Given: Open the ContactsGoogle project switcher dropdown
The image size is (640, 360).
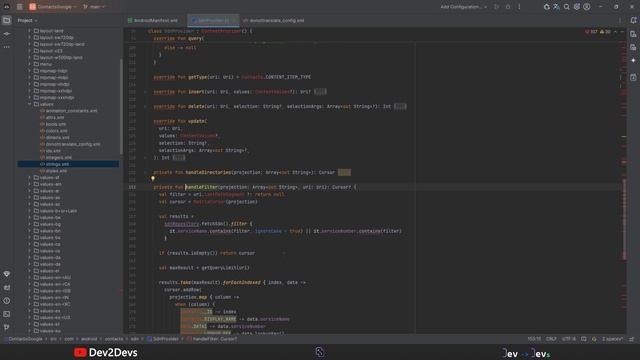Looking at the screenshot, I should tap(53, 7).
